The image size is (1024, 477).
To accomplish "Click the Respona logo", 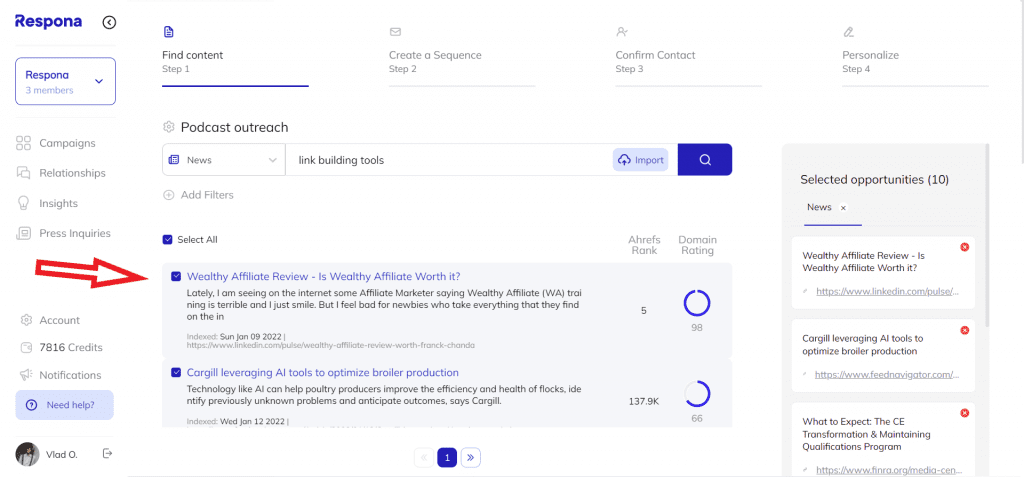I will point(48,22).
